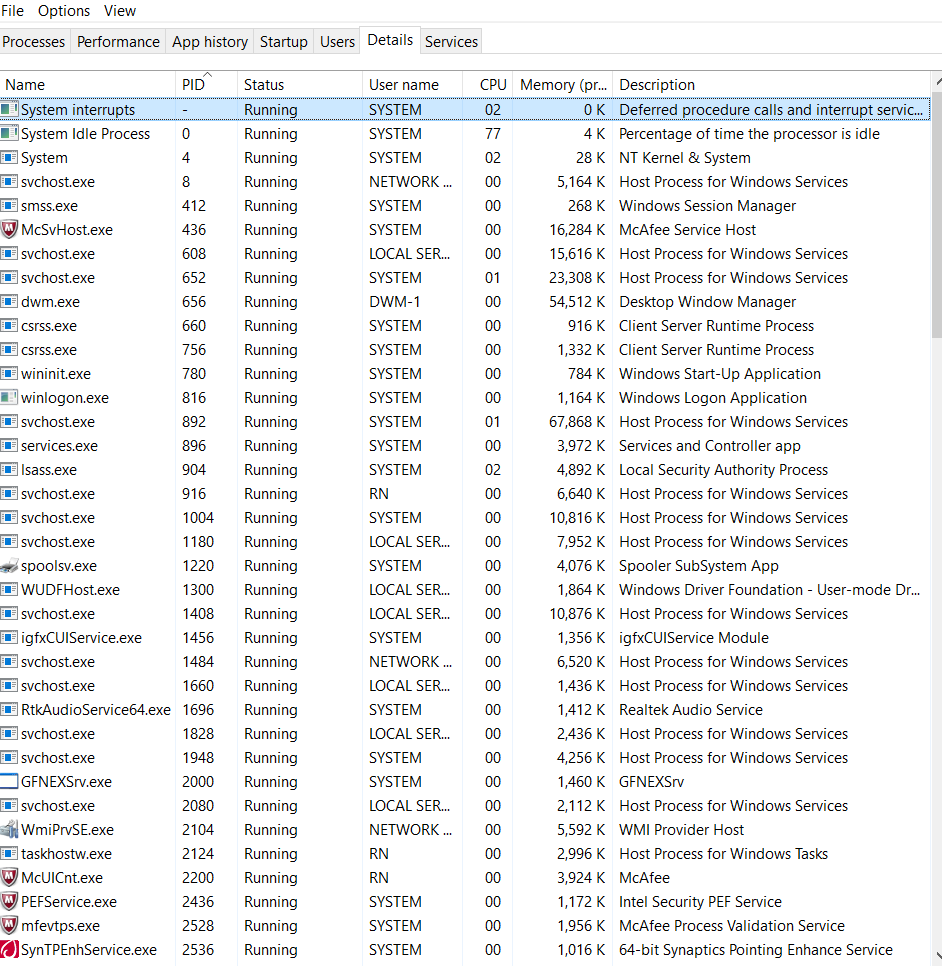Click the csrss.exe icon with PID 660
This screenshot has width=942, height=966.
(9, 326)
